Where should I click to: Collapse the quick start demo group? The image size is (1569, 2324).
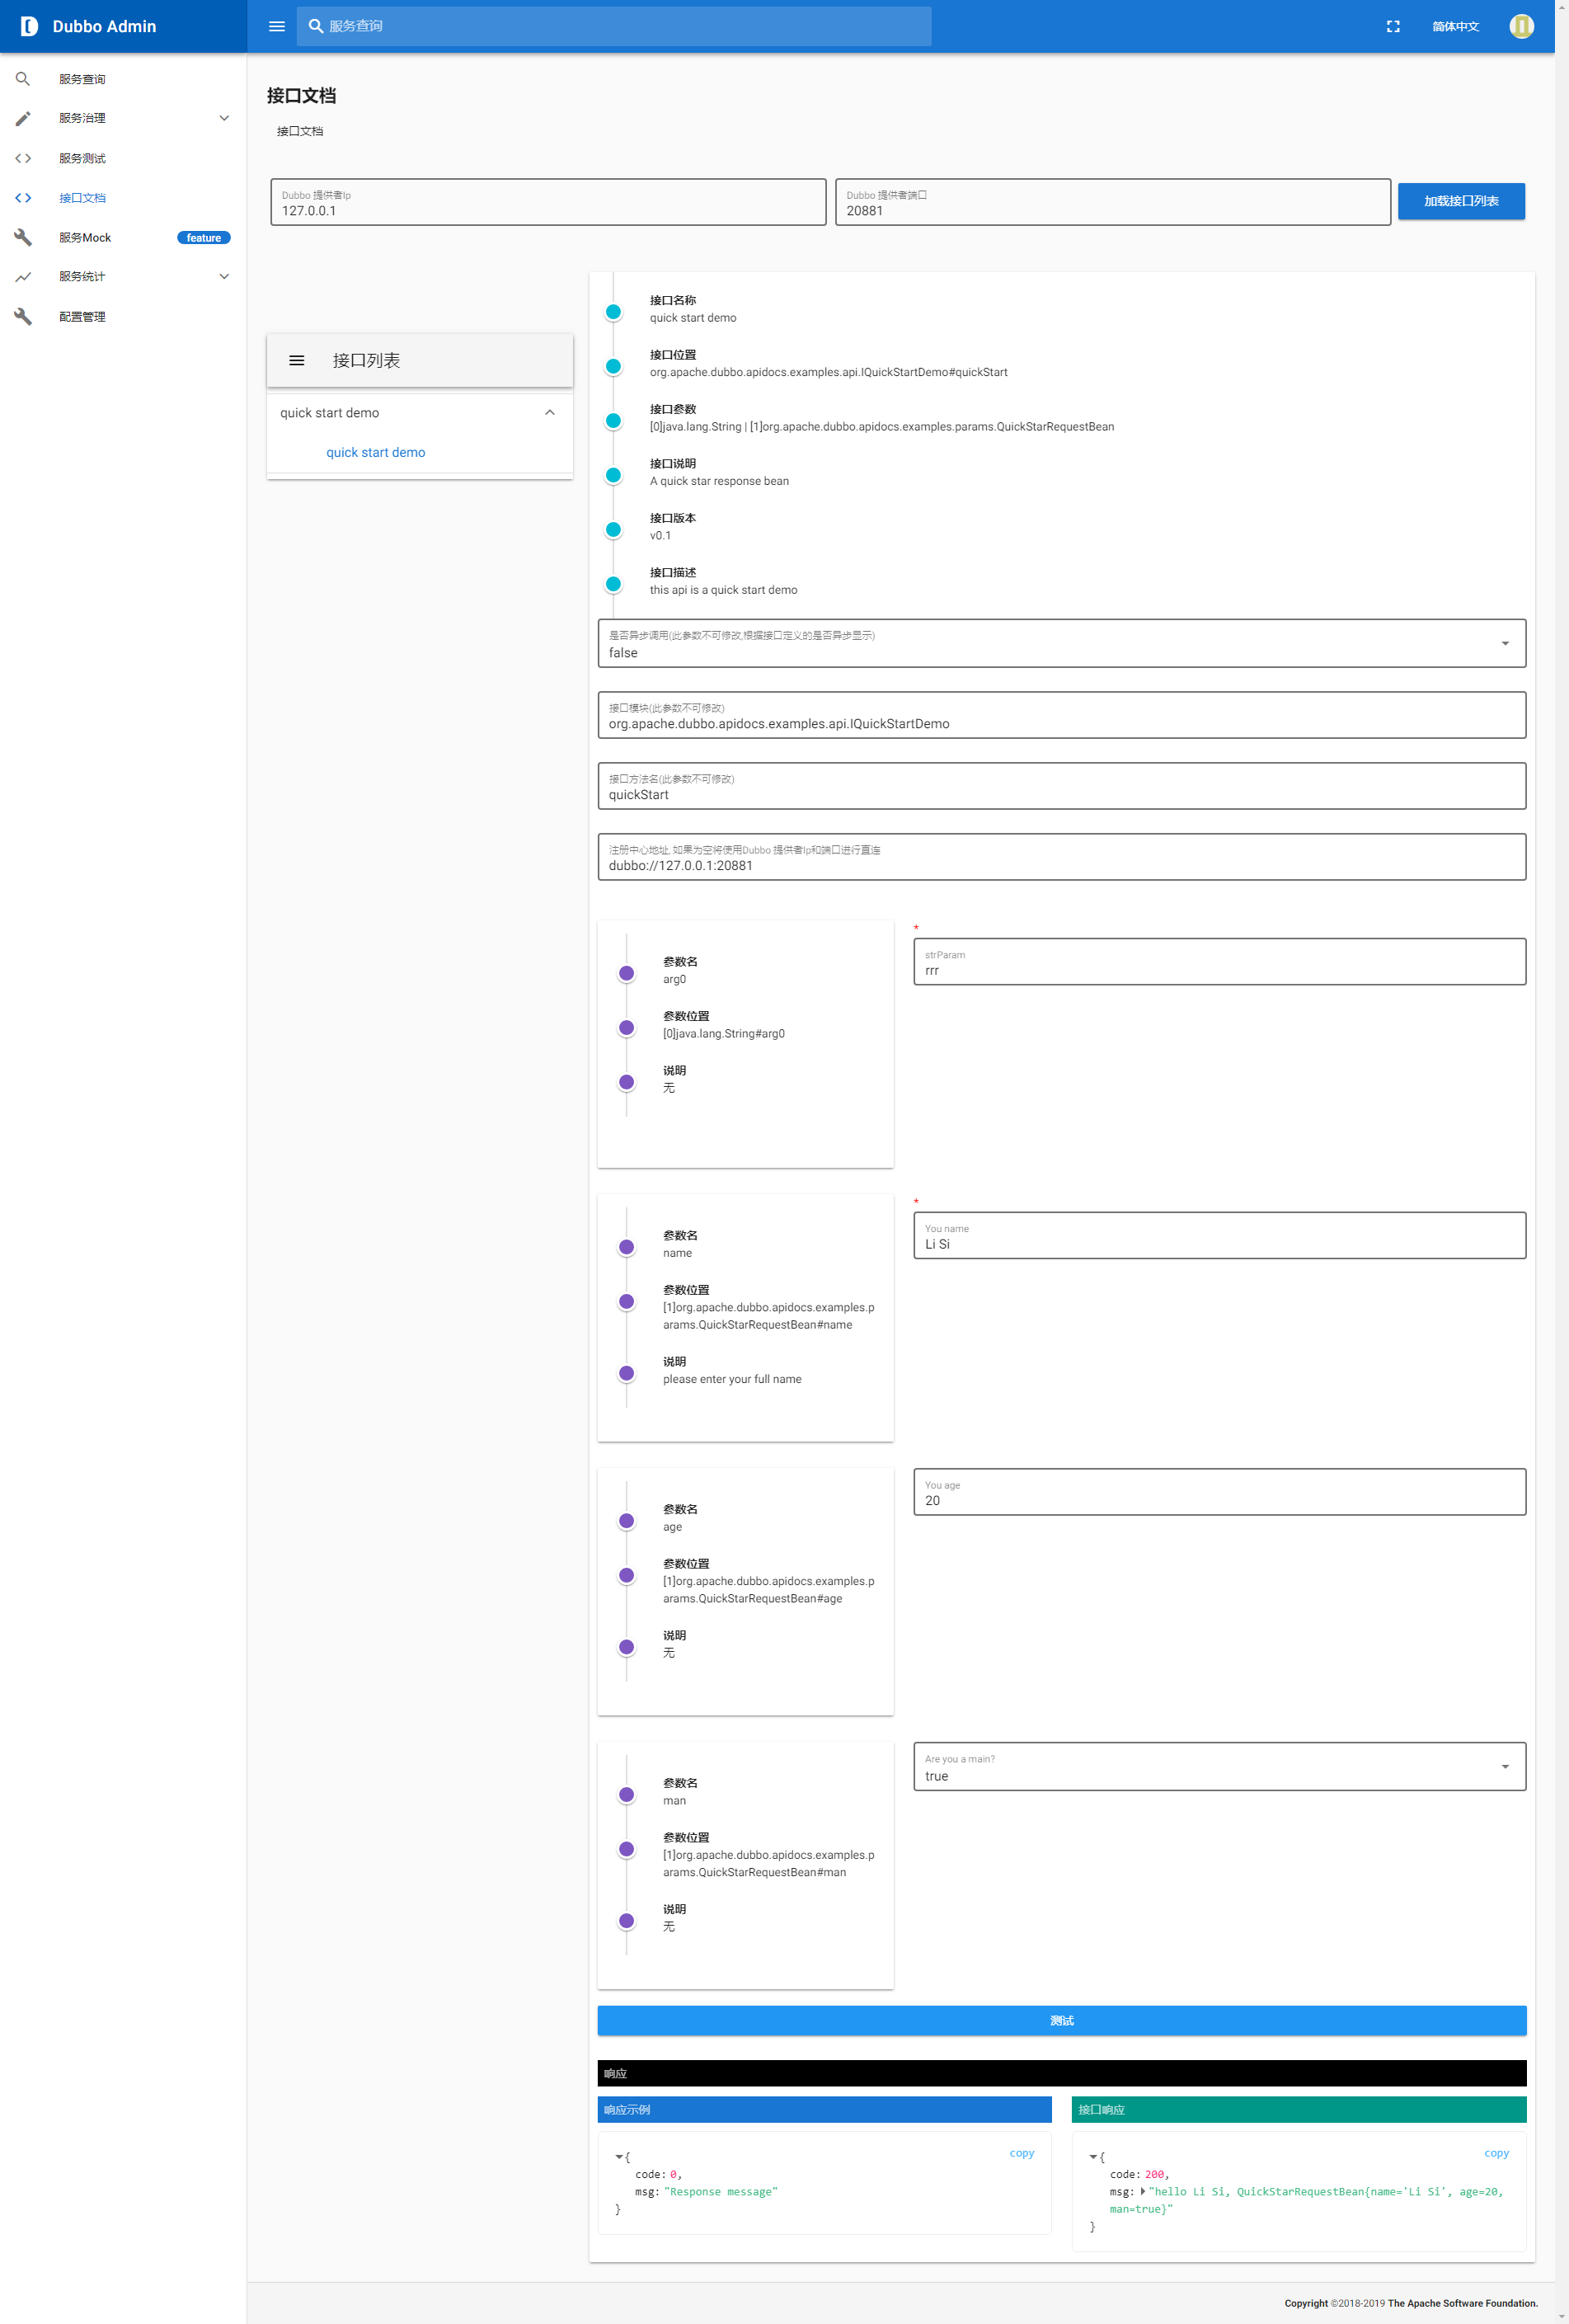(549, 412)
